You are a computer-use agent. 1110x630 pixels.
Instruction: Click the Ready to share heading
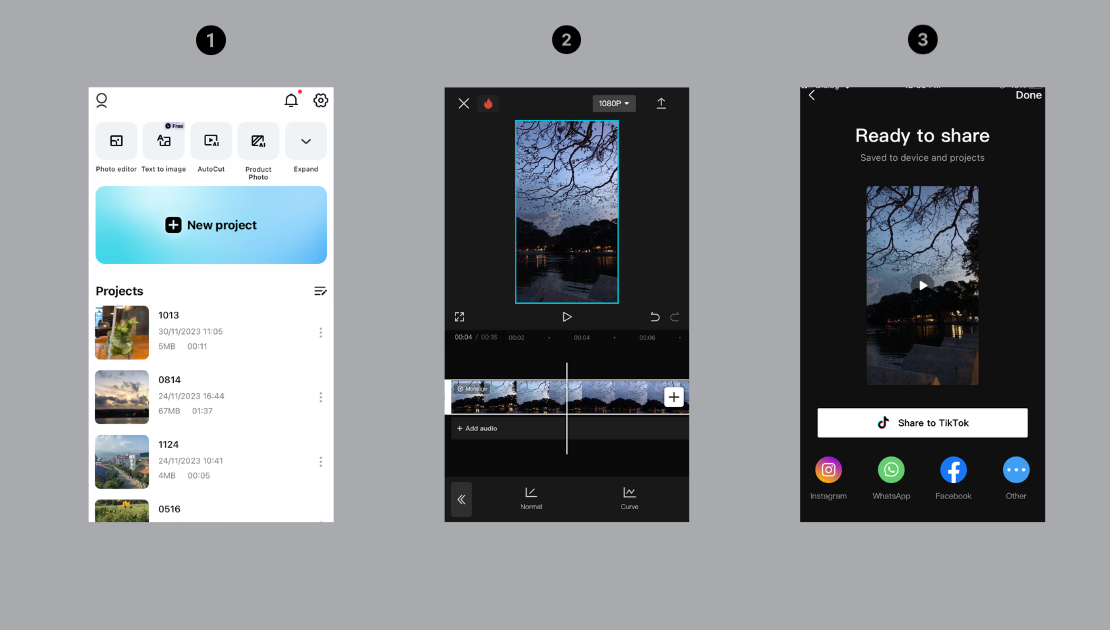[922, 135]
